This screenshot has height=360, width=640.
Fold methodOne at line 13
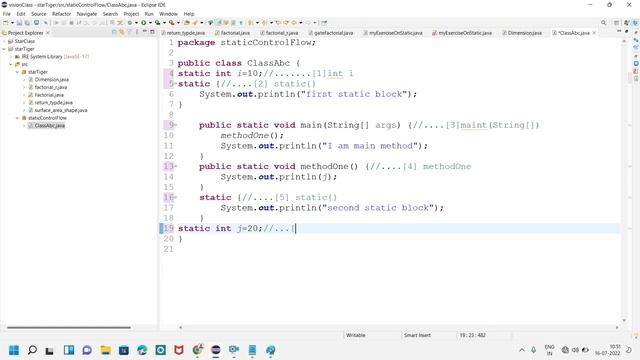click(176, 166)
